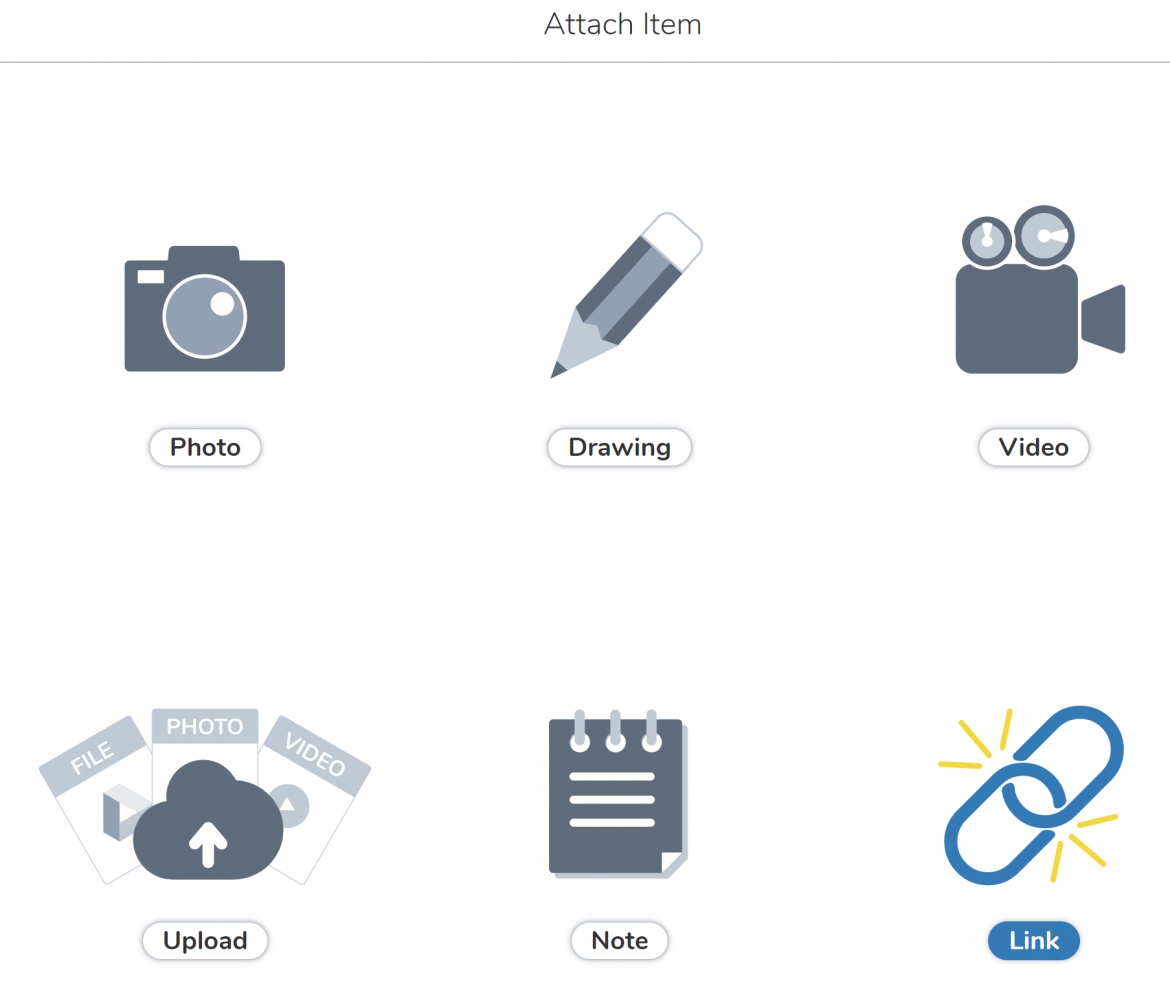Click the Attach Item title text
1170x1001 pixels.
[x=622, y=25]
